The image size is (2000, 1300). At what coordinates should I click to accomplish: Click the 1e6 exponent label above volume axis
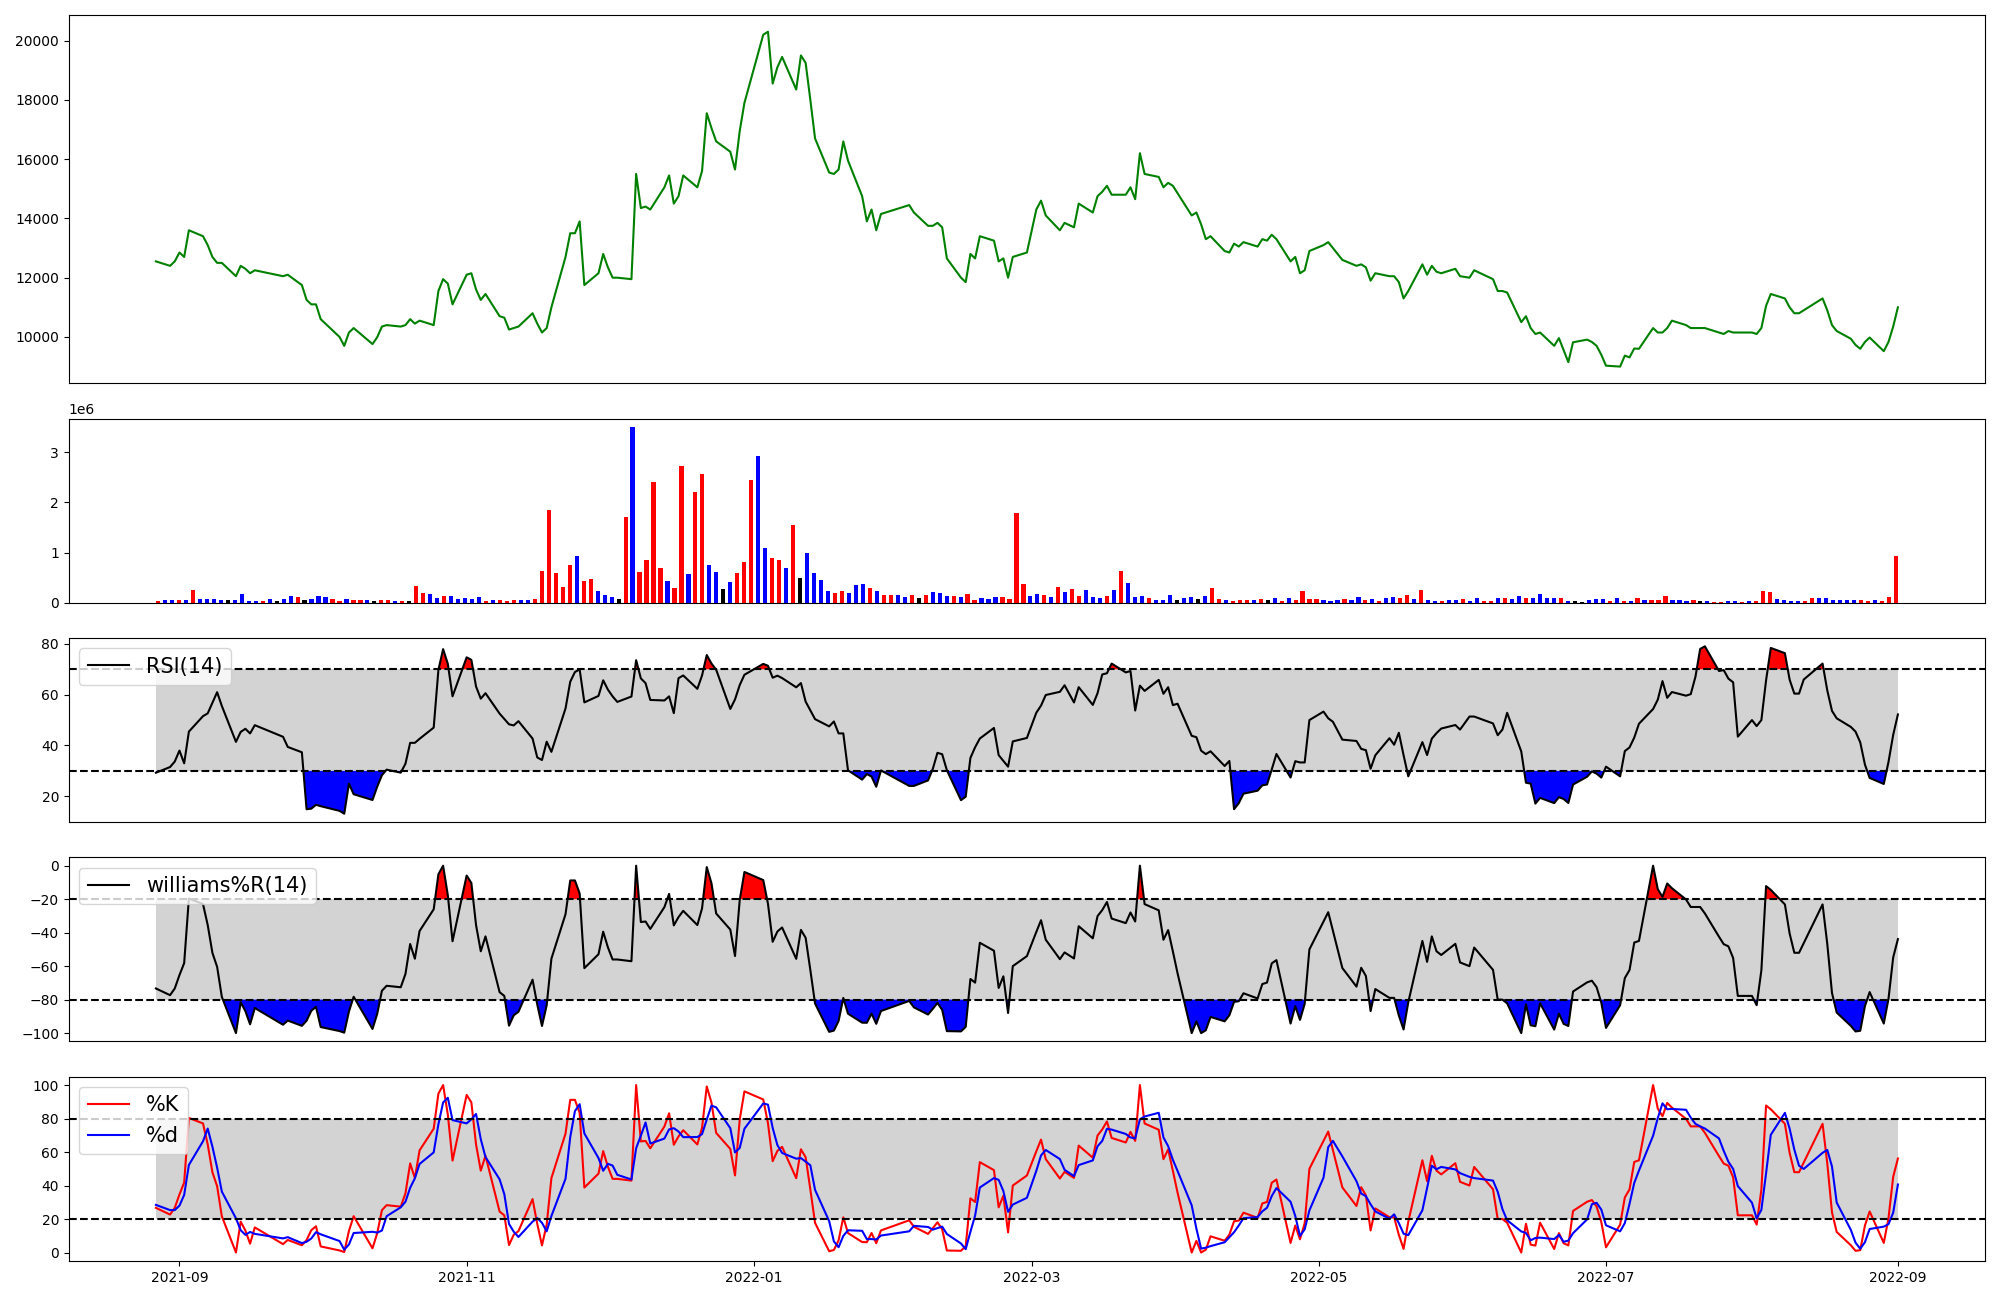(81, 409)
